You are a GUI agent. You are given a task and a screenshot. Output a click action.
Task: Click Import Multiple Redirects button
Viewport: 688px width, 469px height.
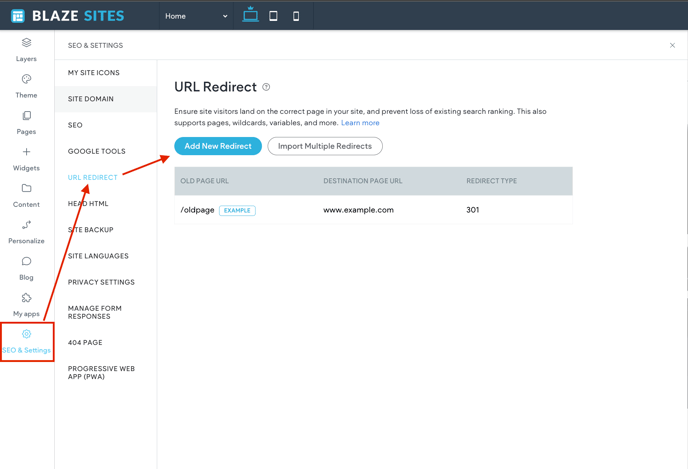click(325, 146)
